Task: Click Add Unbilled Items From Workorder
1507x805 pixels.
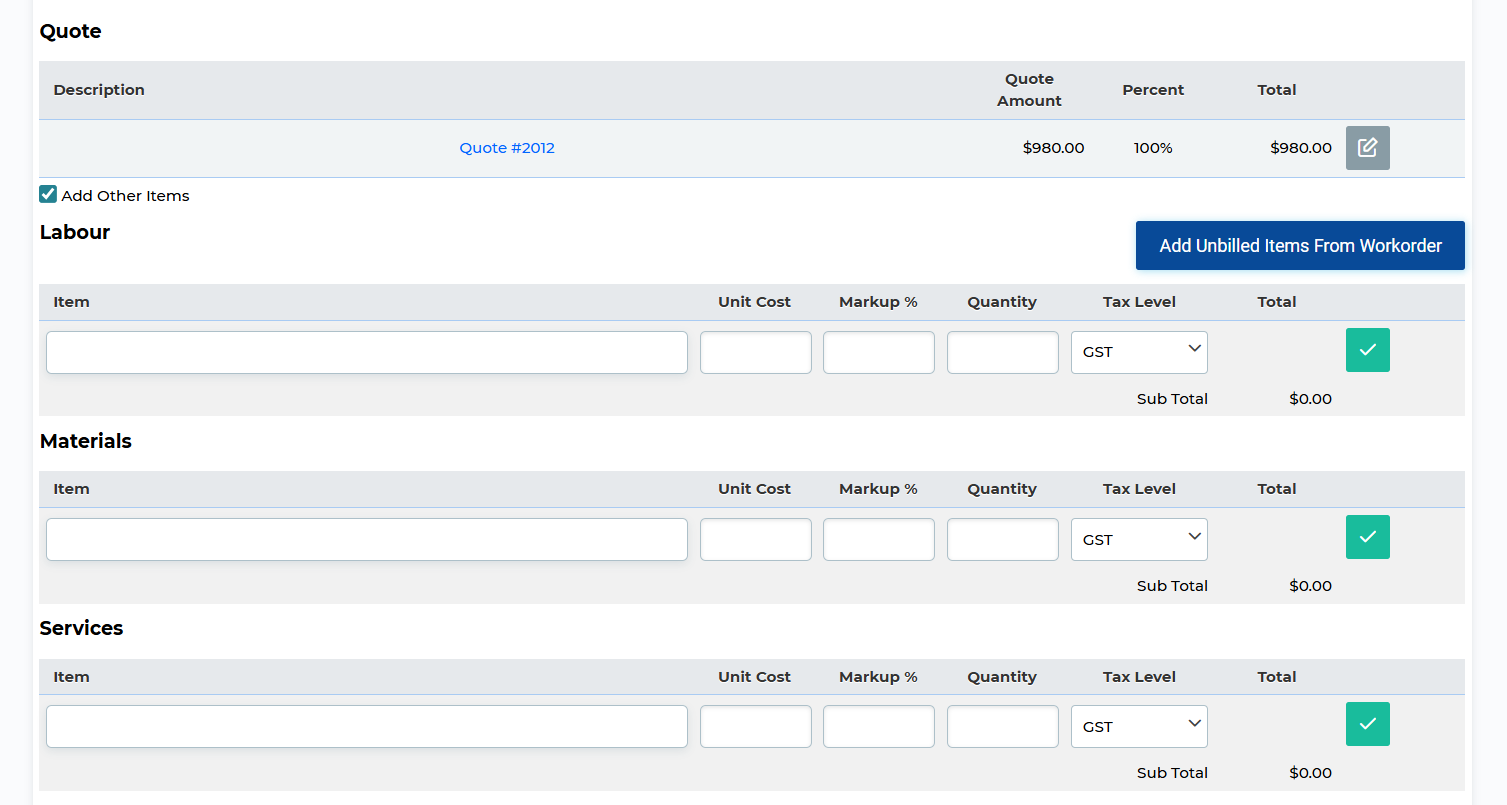Action: point(1300,246)
